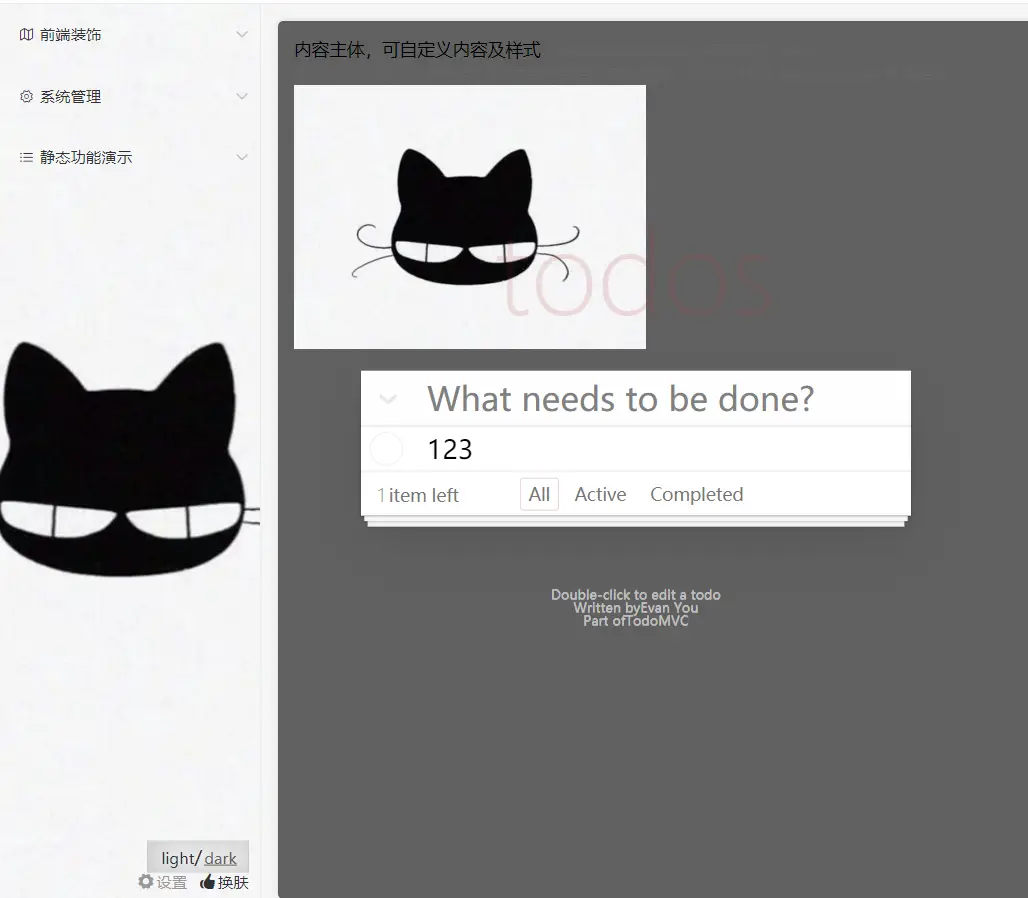Click the cat picture in content area
The width and height of the screenshot is (1028, 898).
pos(470,217)
